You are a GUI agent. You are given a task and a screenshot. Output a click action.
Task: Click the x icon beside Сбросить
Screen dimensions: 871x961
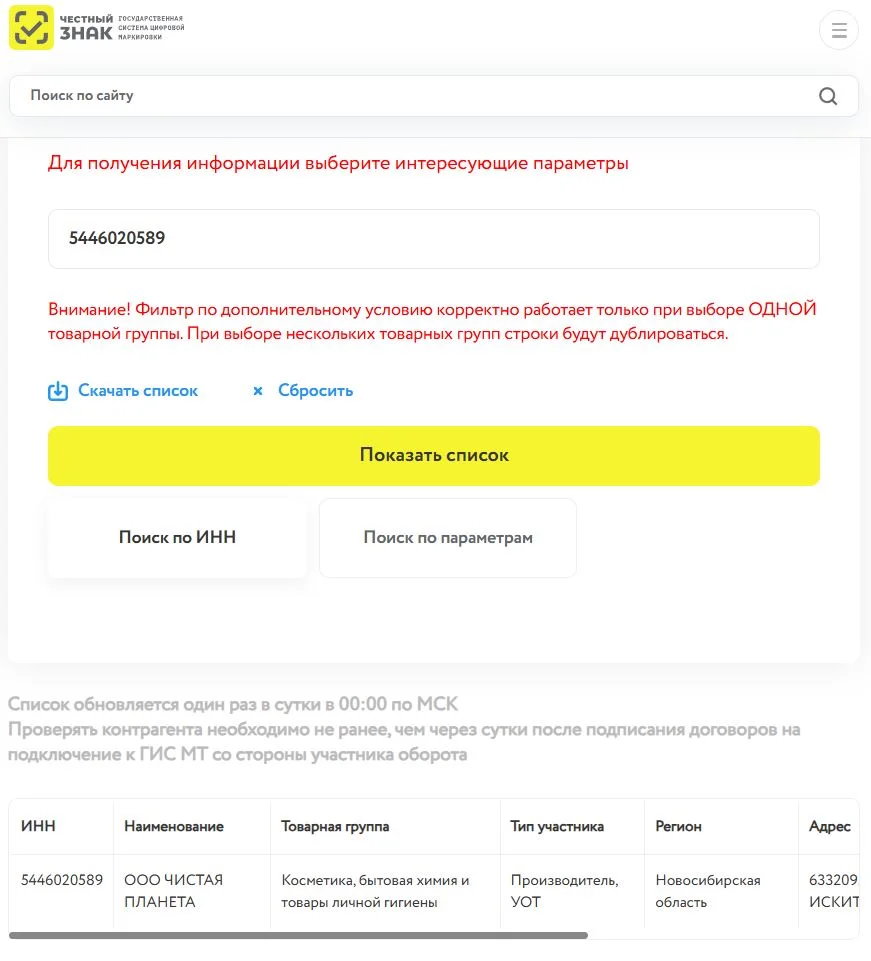click(258, 391)
